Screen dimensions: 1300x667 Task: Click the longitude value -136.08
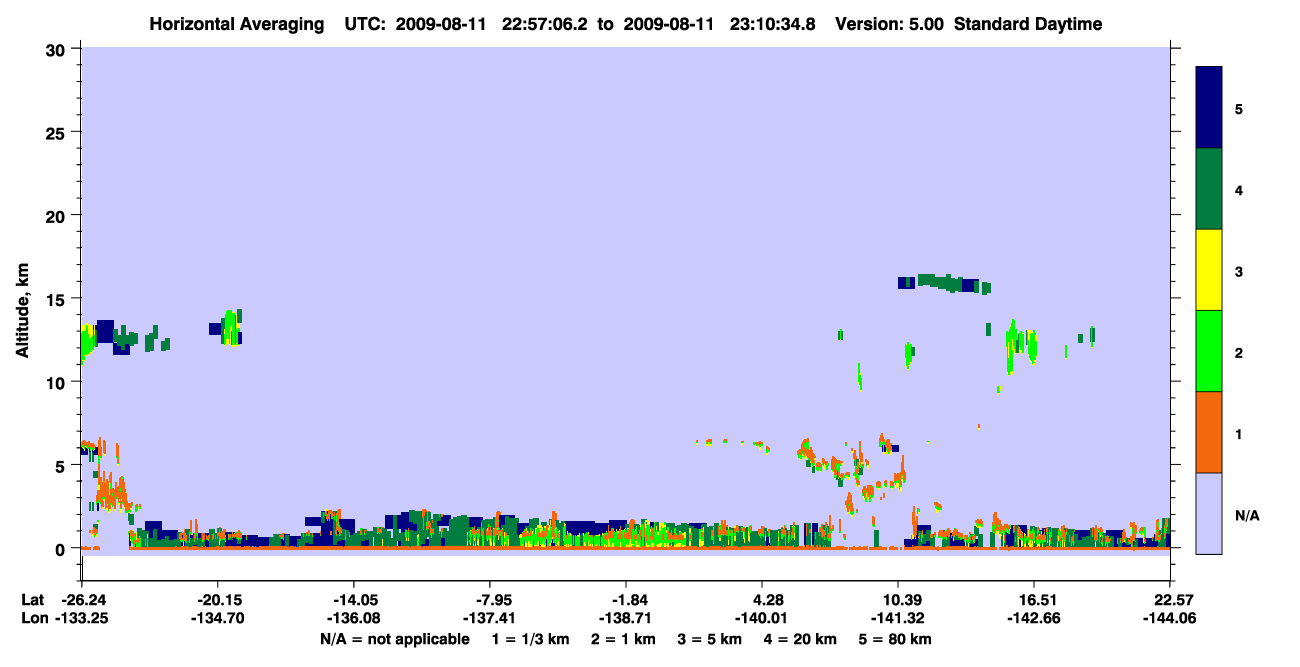(x=355, y=618)
